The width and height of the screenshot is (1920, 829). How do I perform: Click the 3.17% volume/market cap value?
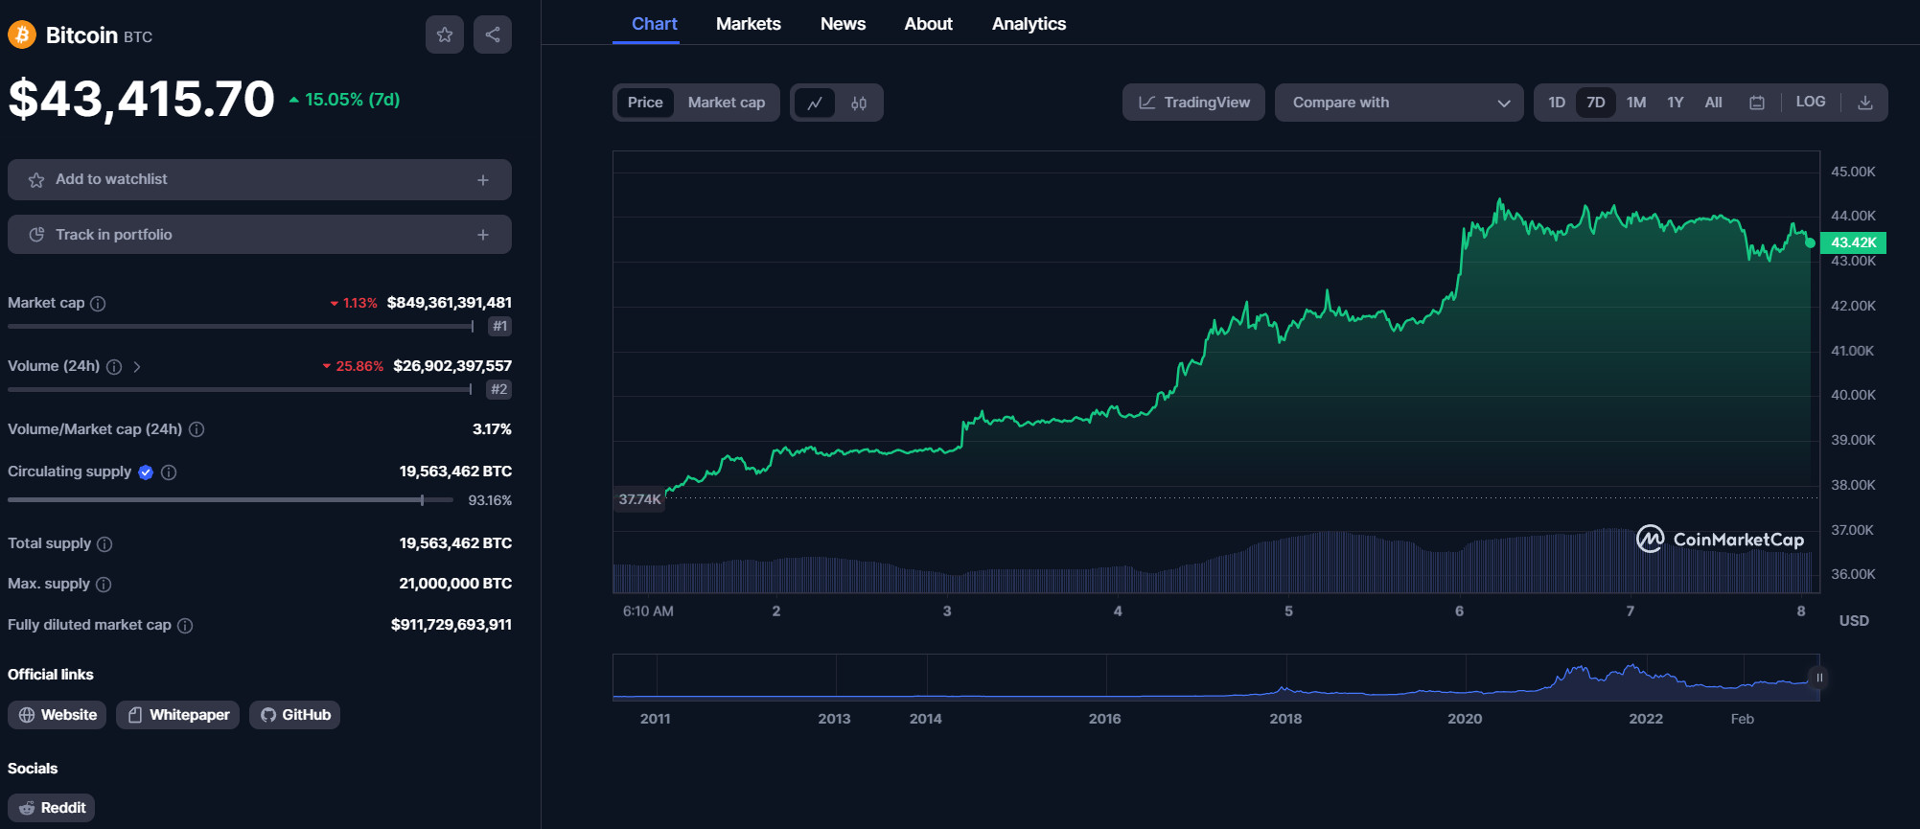[492, 429]
